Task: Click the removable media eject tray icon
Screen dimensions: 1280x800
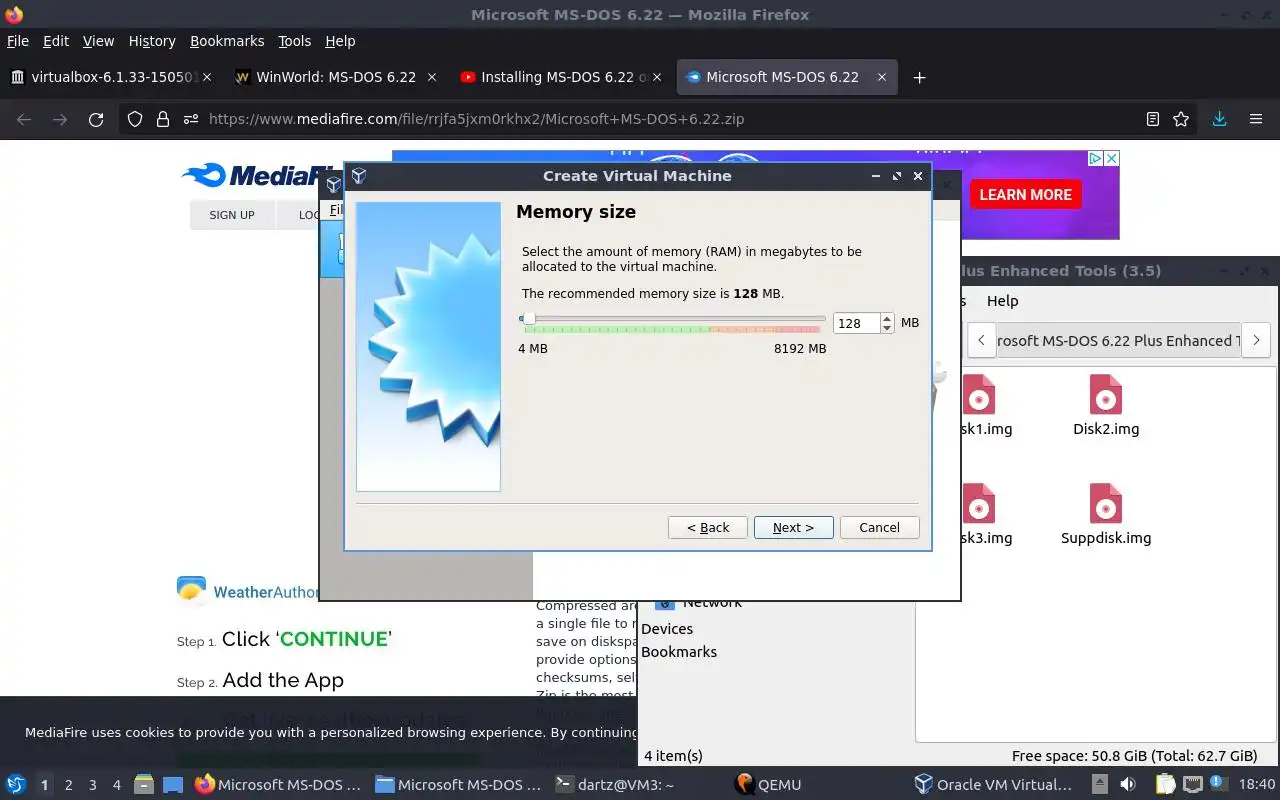Action: coord(1099,784)
